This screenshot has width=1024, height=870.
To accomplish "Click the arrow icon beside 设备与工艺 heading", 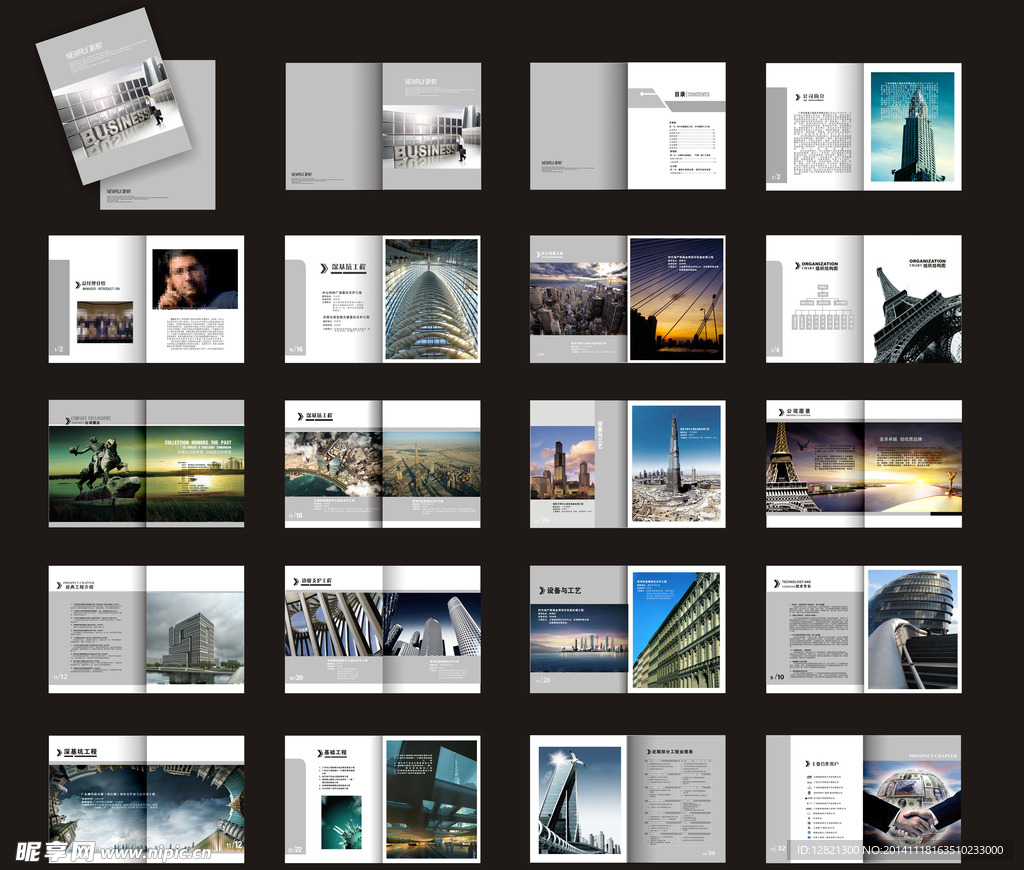I will (x=540, y=590).
